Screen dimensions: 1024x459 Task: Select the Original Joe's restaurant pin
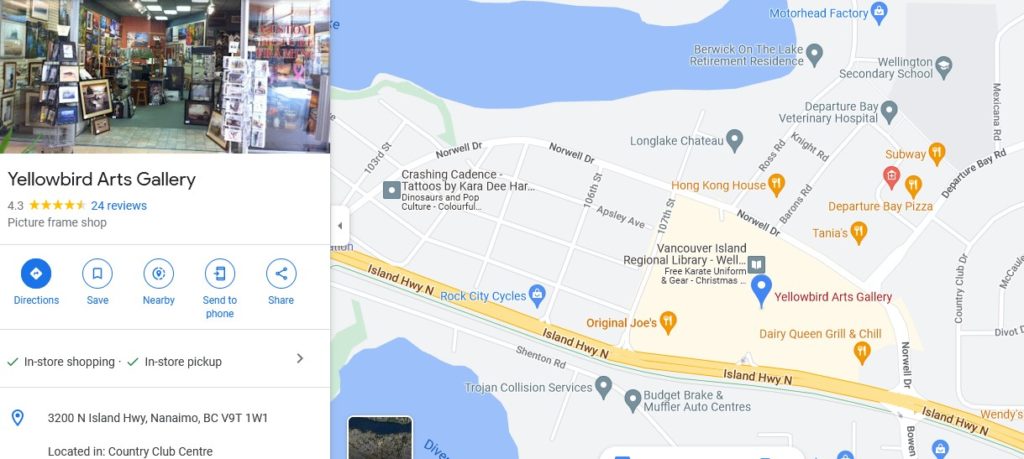(x=667, y=323)
